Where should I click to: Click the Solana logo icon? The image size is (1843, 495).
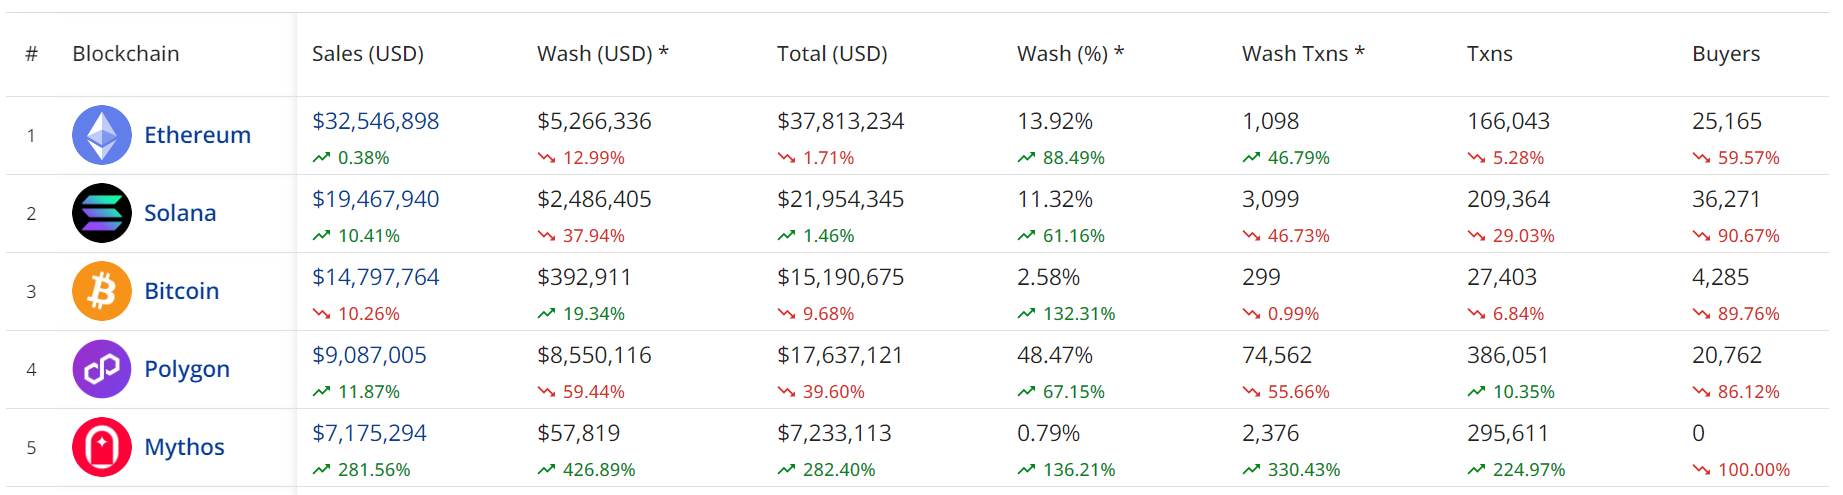click(102, 213)
